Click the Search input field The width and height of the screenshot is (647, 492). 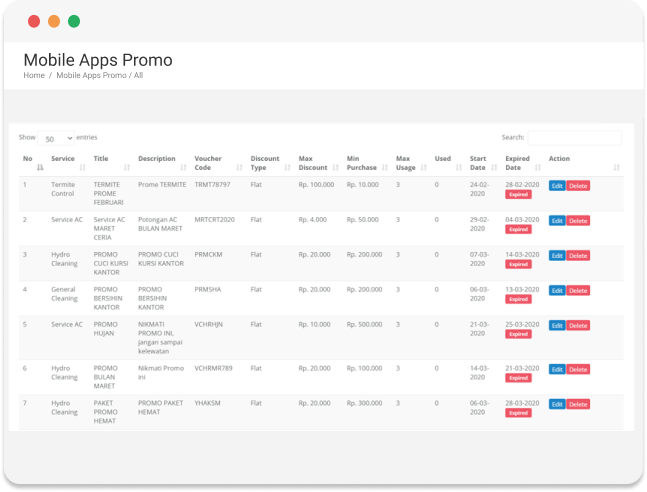[574, 138]
